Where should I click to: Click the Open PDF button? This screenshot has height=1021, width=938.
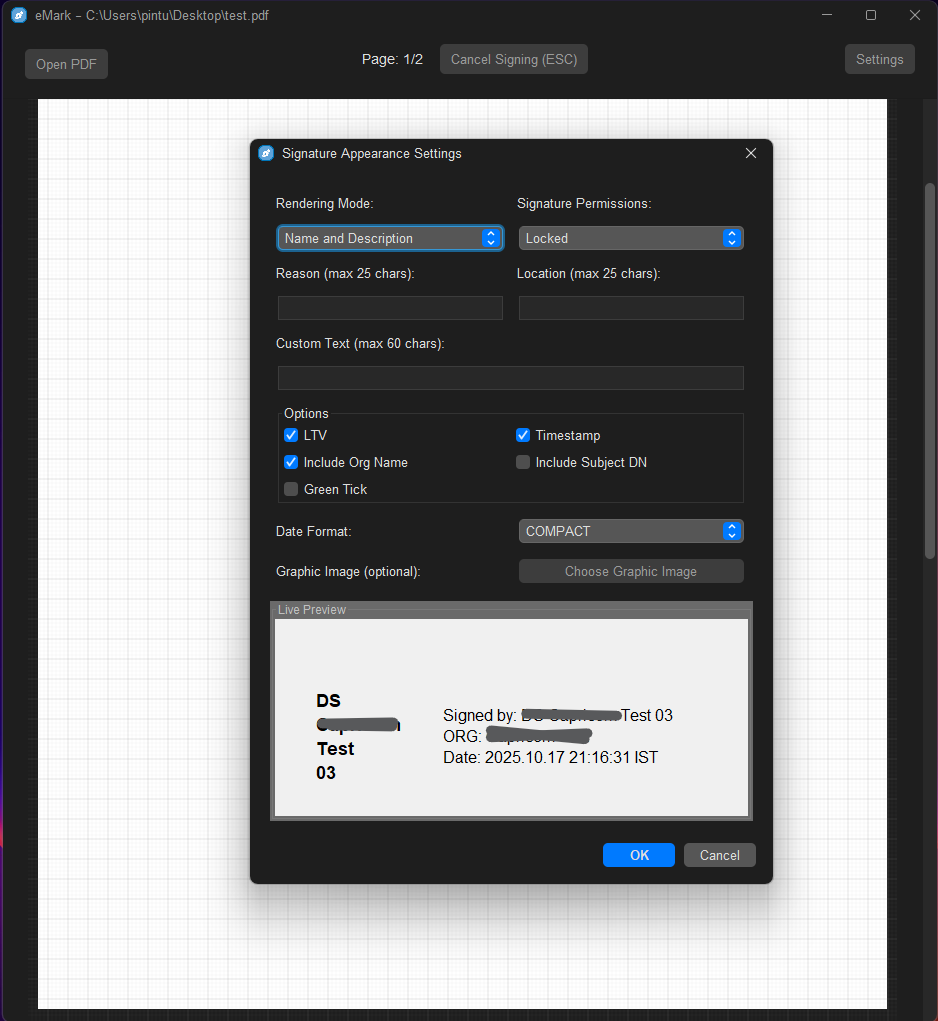[x=65, y=63]
